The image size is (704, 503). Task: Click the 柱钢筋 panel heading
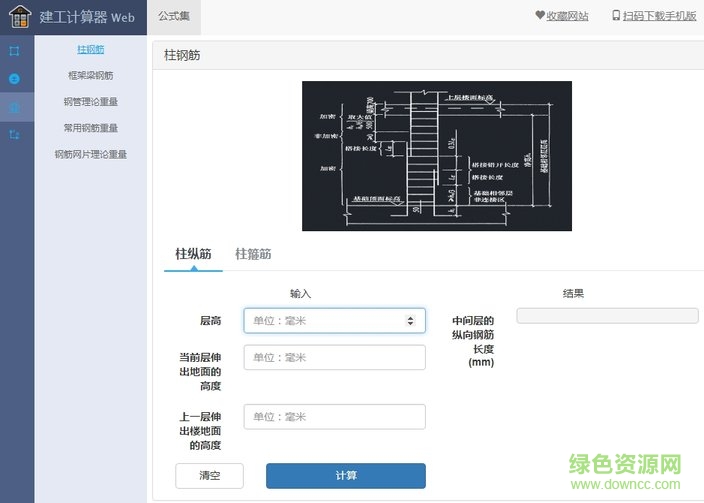click(x=182, y=55)
